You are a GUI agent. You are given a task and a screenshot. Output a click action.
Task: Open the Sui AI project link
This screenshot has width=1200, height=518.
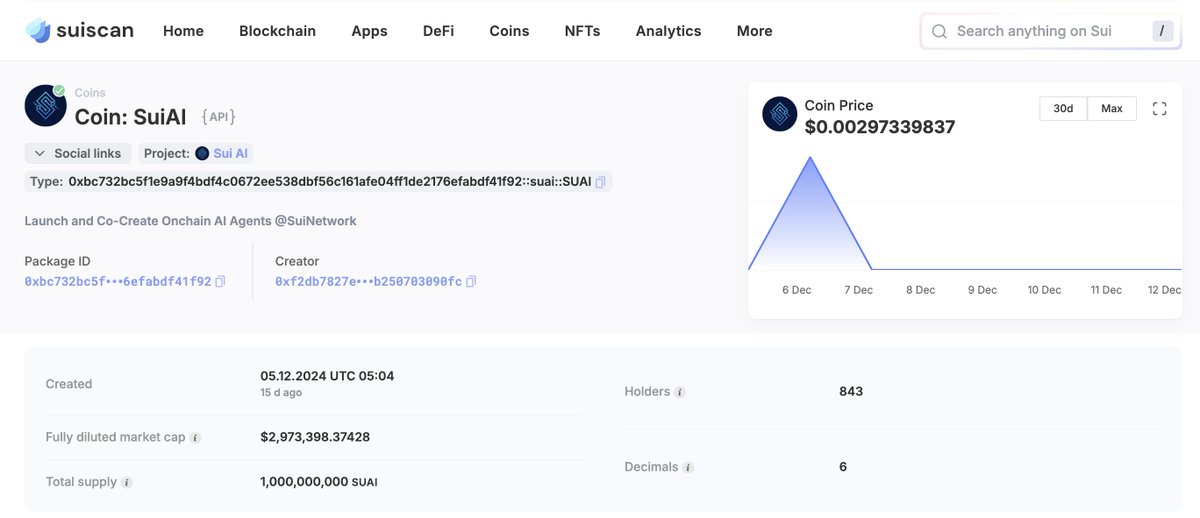231,153
